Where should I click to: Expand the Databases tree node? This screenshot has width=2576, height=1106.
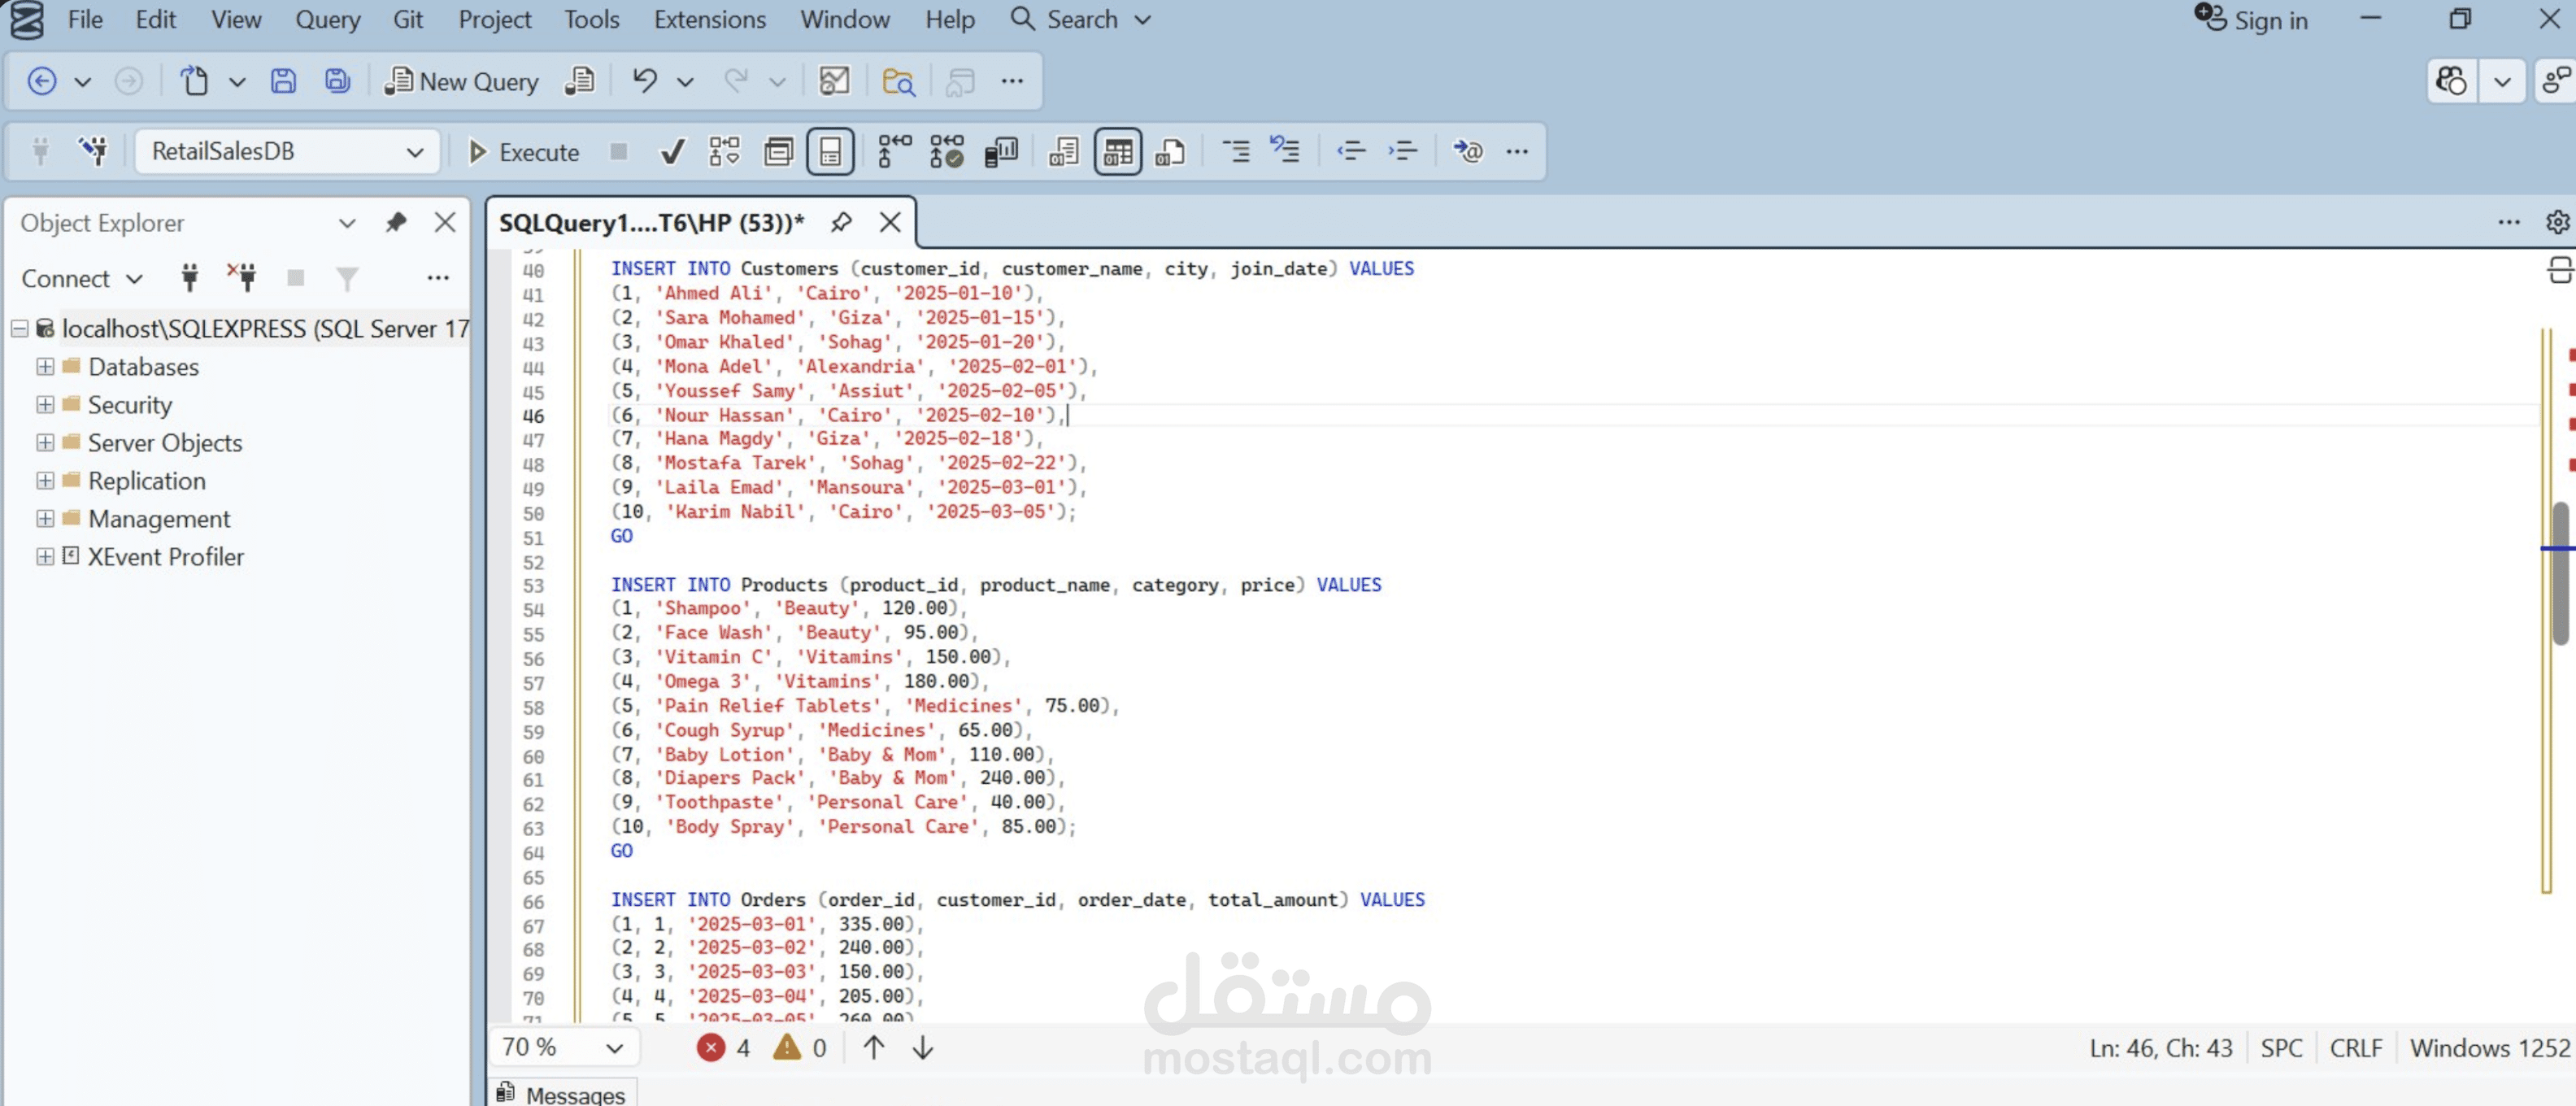45,367
